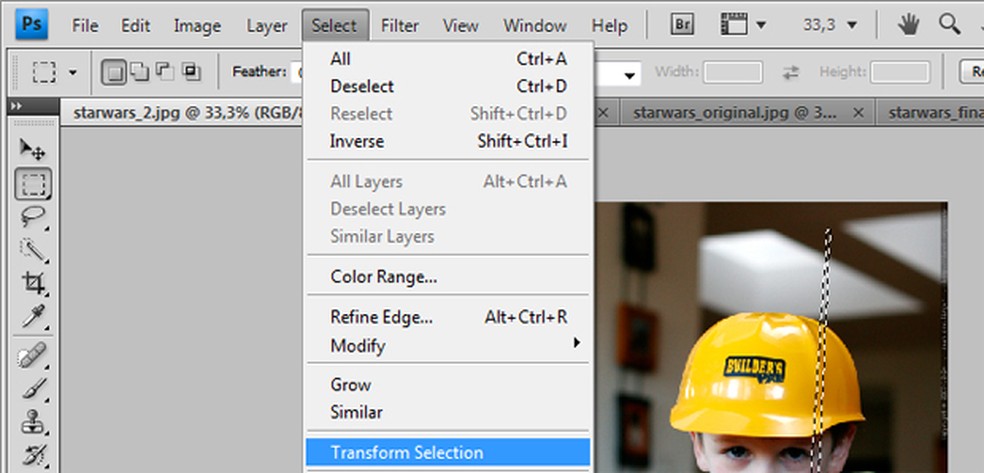
Task: Select the Healing Brush tool
Action: click(33, 356)
